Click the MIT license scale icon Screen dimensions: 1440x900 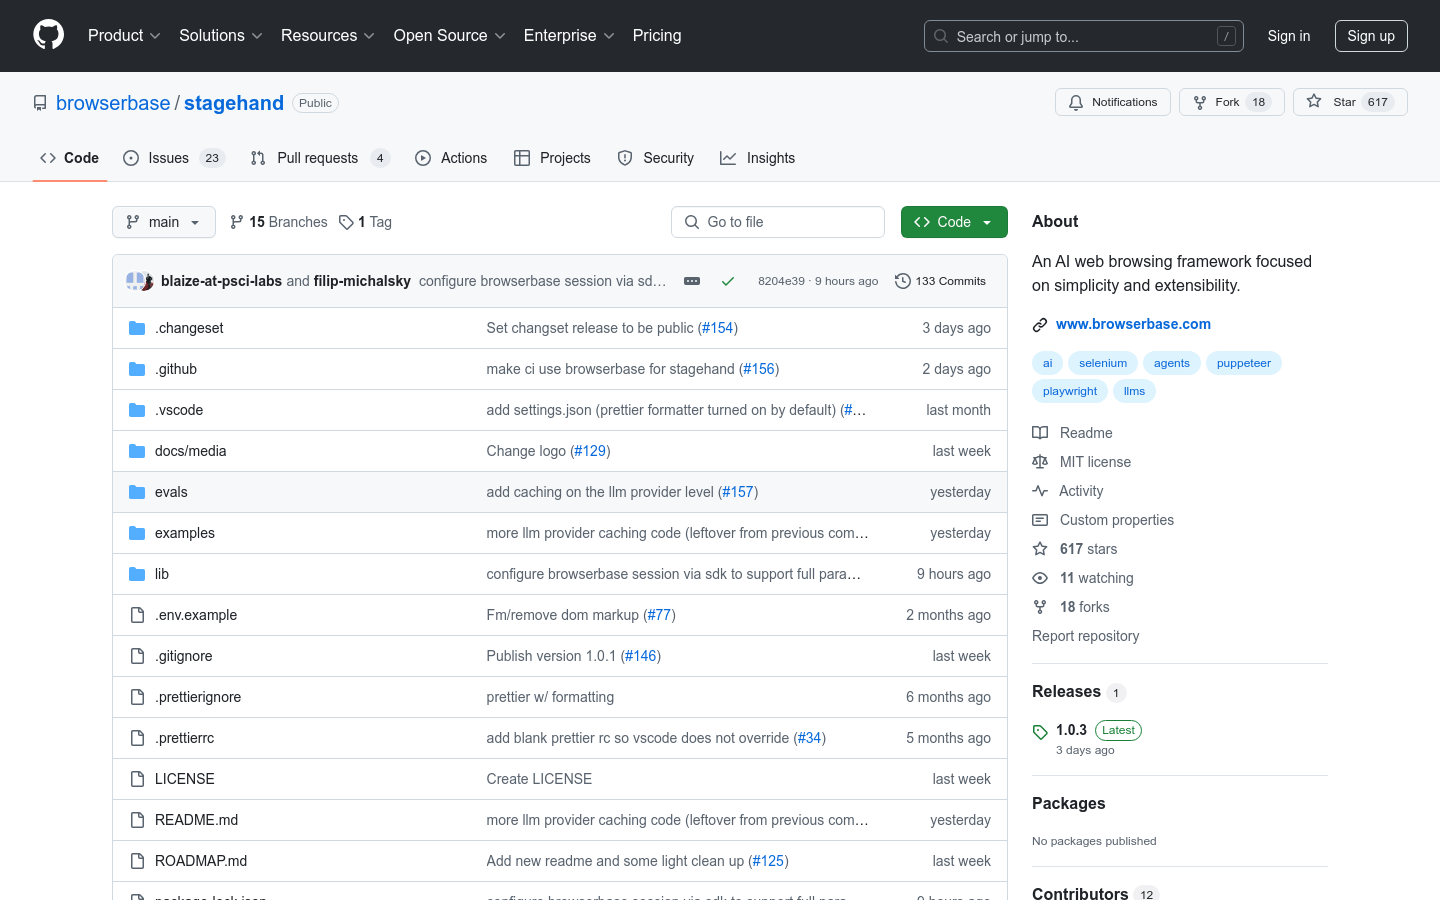pyautogui.click(x=1040, y=462)
